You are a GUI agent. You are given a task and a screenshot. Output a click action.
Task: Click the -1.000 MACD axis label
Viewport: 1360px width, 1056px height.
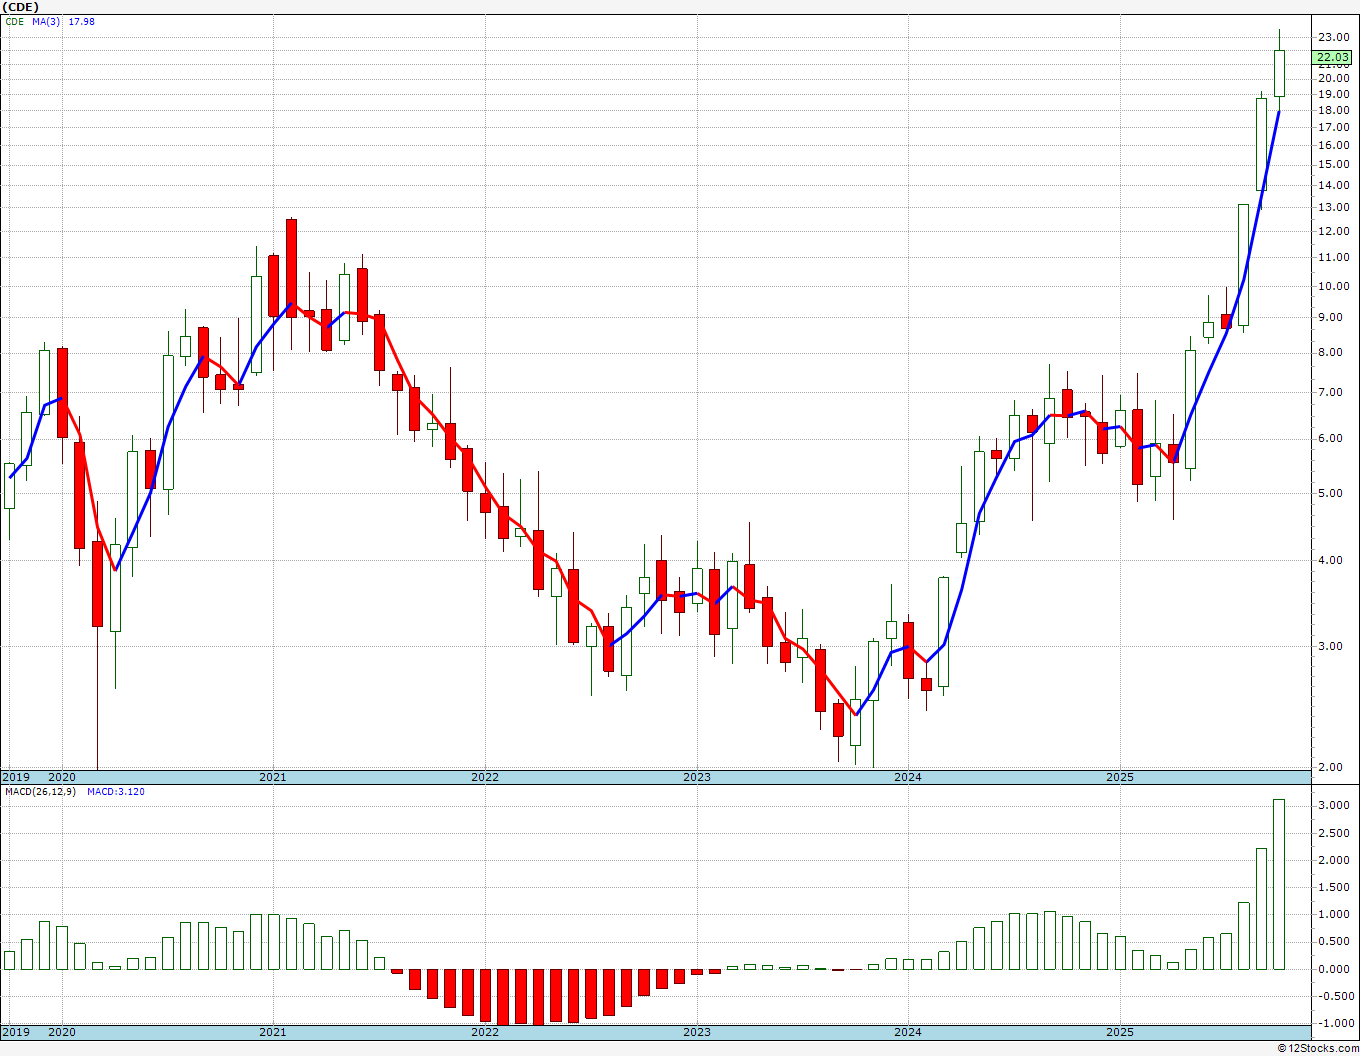pos(1334,1023)
